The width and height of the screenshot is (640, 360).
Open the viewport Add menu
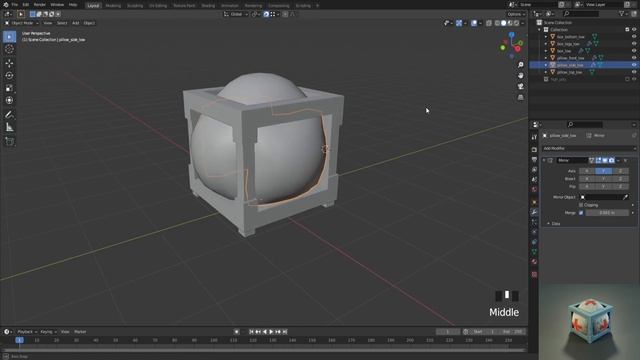pos(76,23)
